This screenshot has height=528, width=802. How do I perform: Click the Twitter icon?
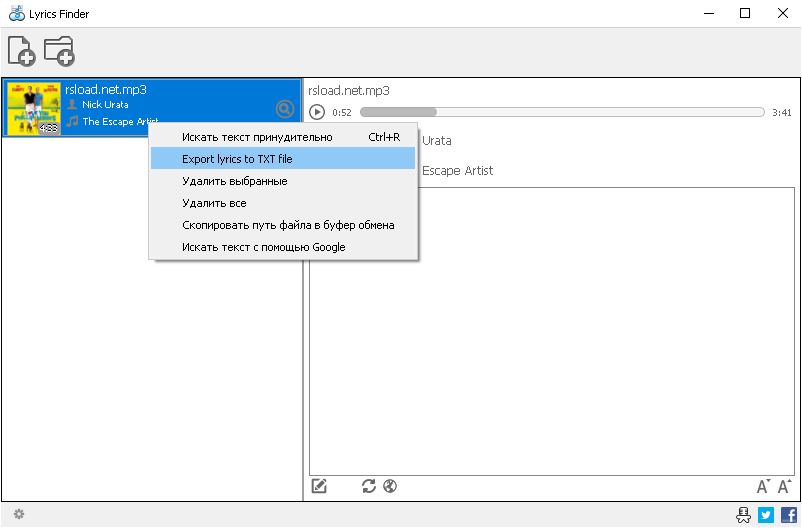point(766,515)
